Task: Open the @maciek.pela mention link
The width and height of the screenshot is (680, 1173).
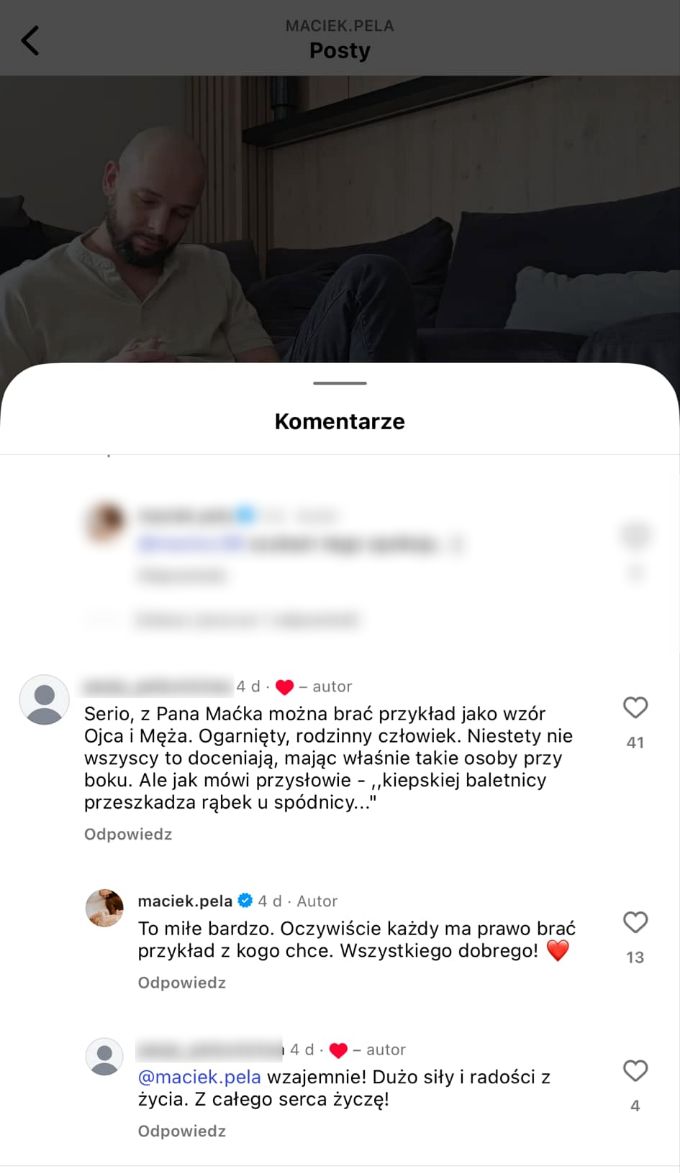Action: point(200,1077)
